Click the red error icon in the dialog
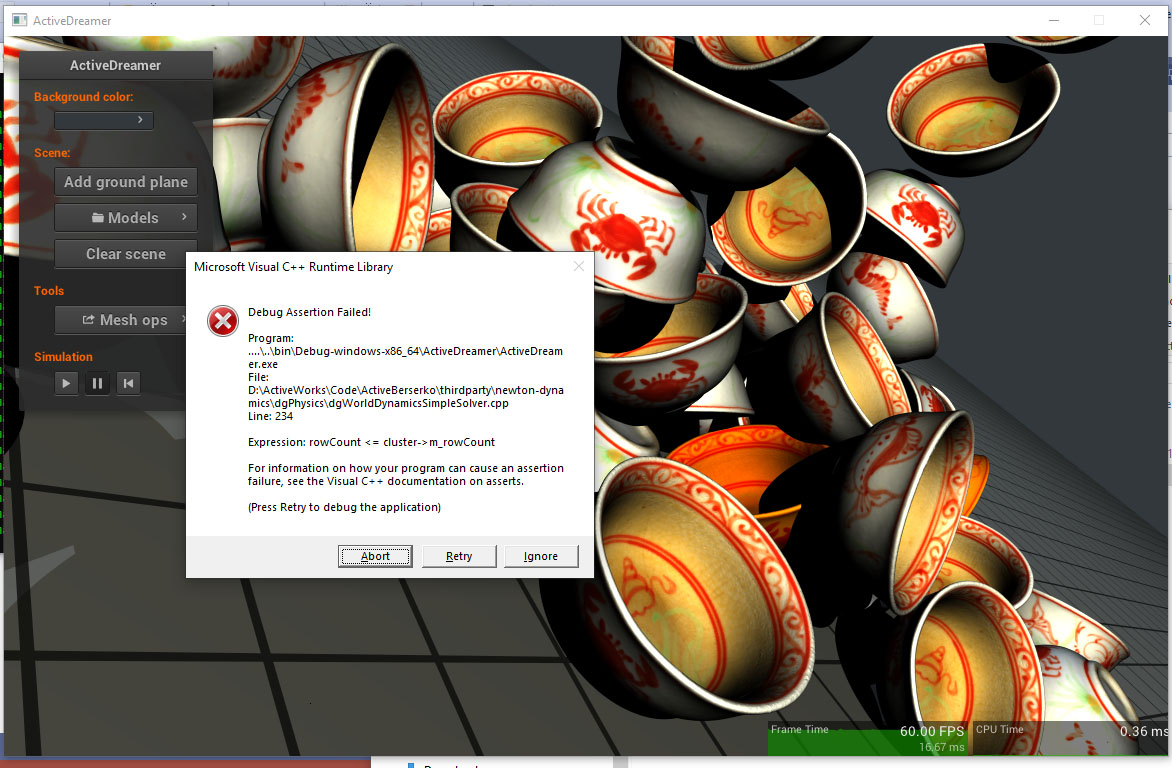This screenshot has height=768, width=1172. tap(222, 321)
